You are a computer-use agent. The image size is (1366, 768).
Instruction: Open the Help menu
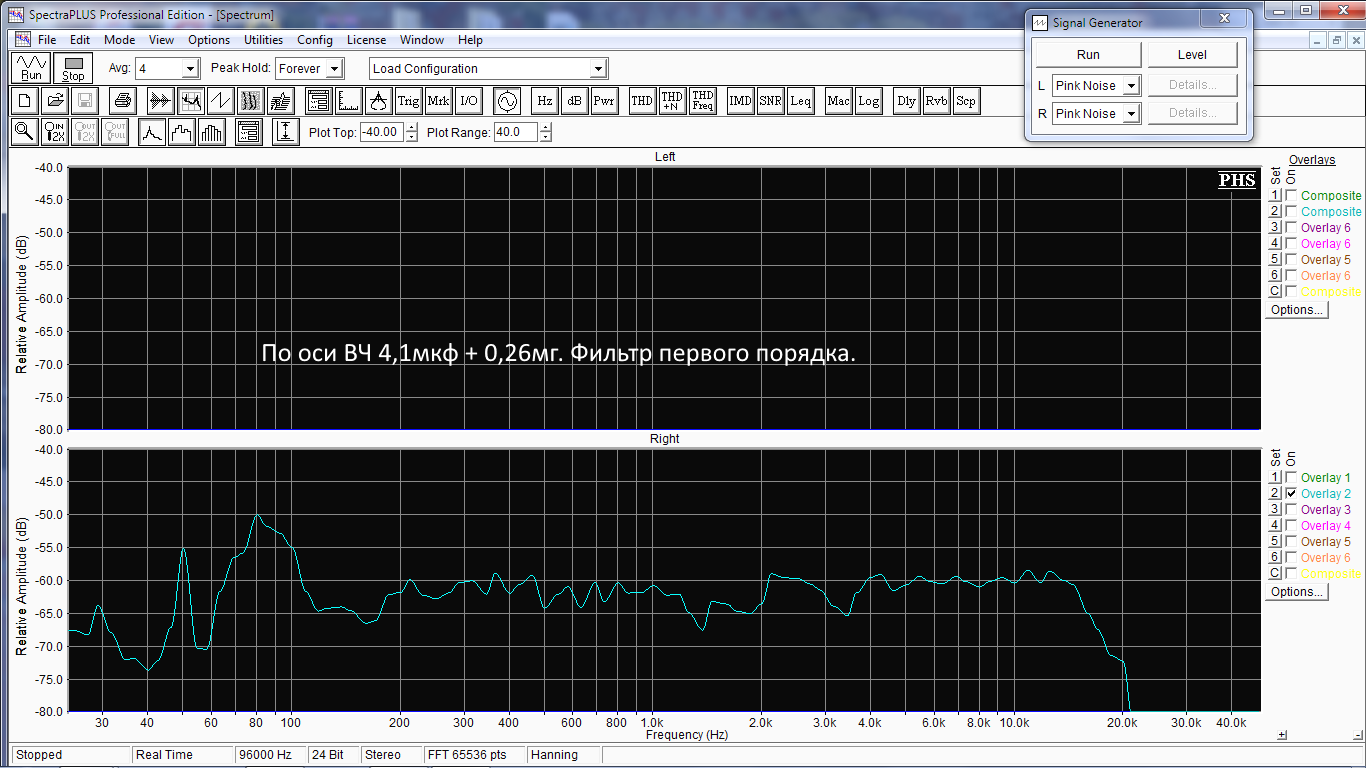pos(470,40)
